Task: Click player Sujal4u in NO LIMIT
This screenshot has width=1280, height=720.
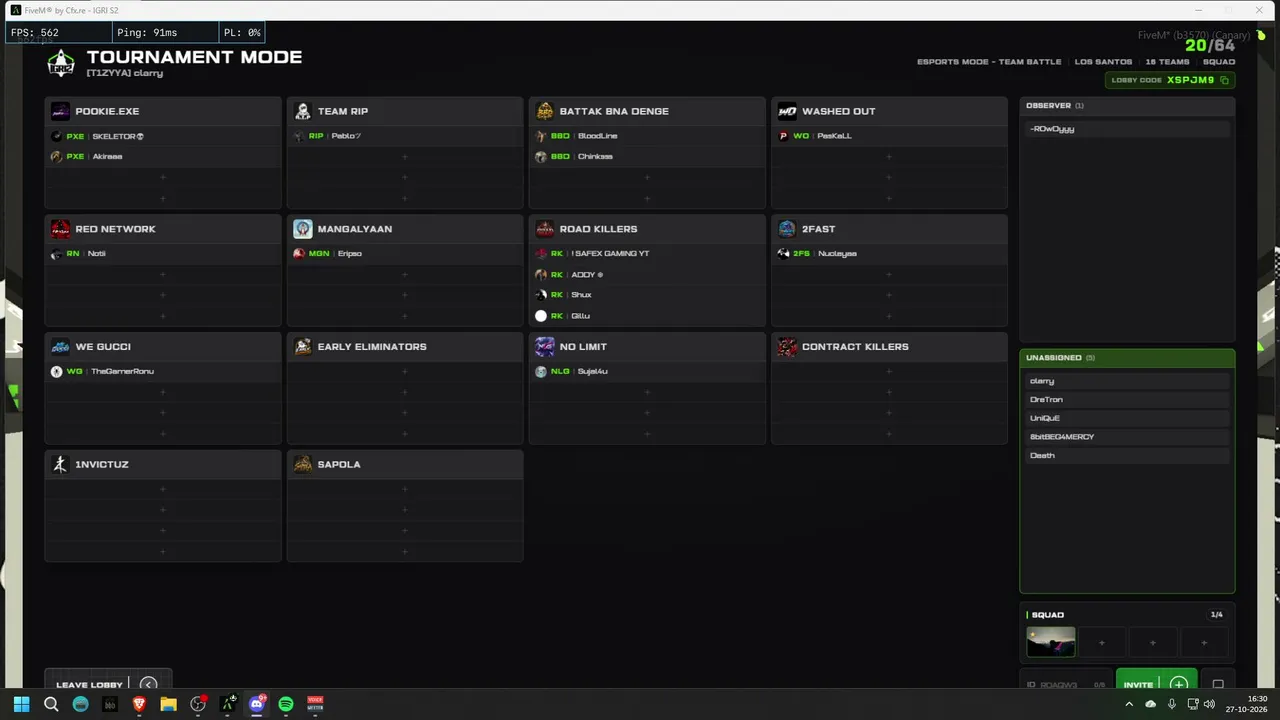Action: [x=647, y=371]
